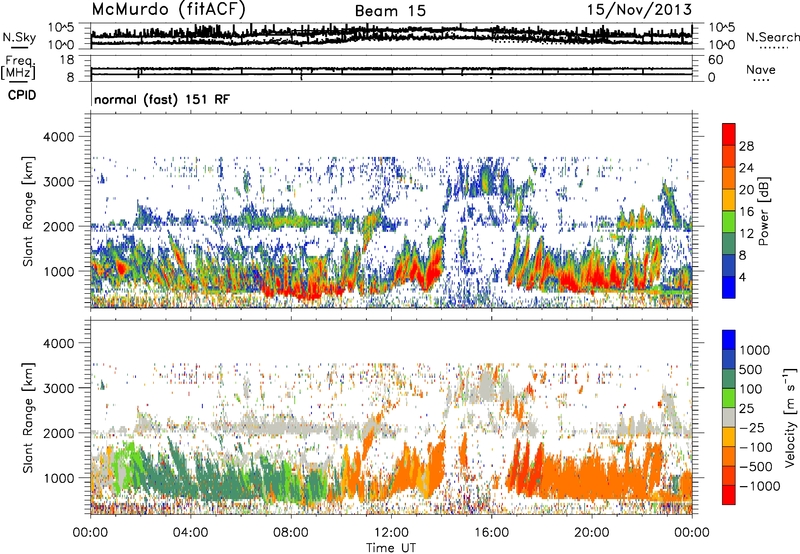Click '3000' tick on the velocity panel axis
The height and width of the screenshot is (554, 800).
coord(58,388)
